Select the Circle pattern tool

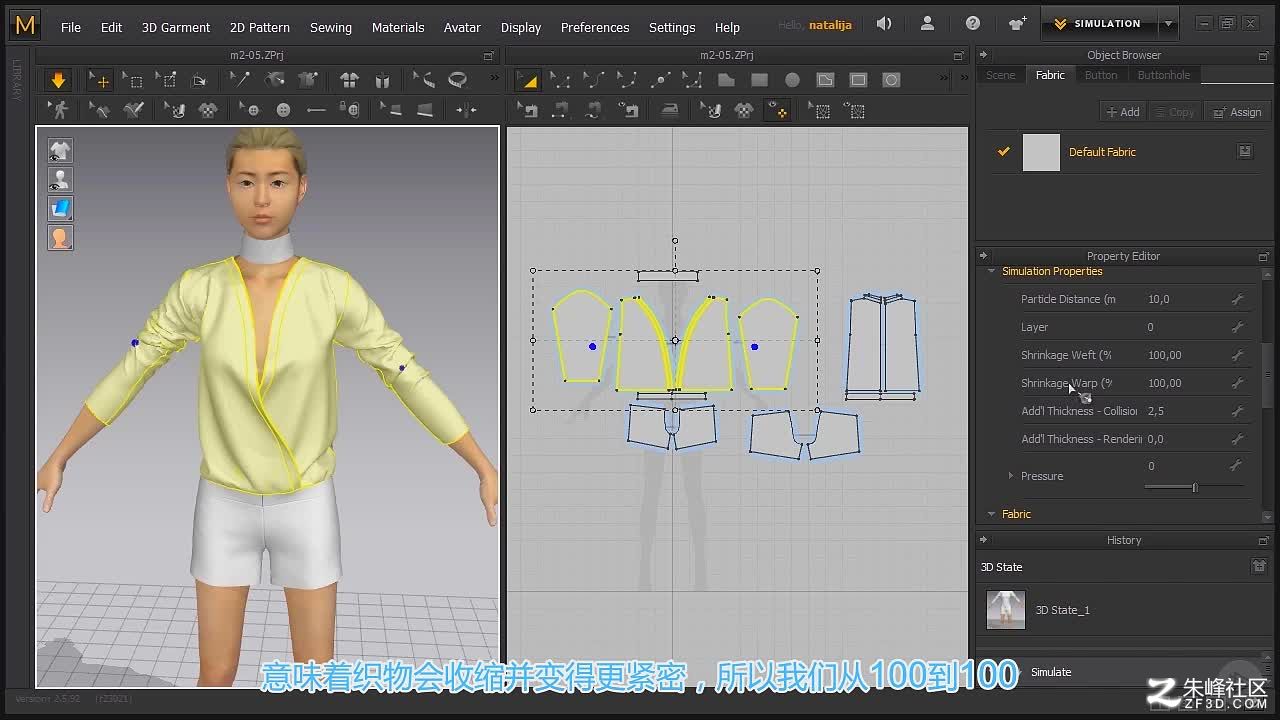click(792, 80)
